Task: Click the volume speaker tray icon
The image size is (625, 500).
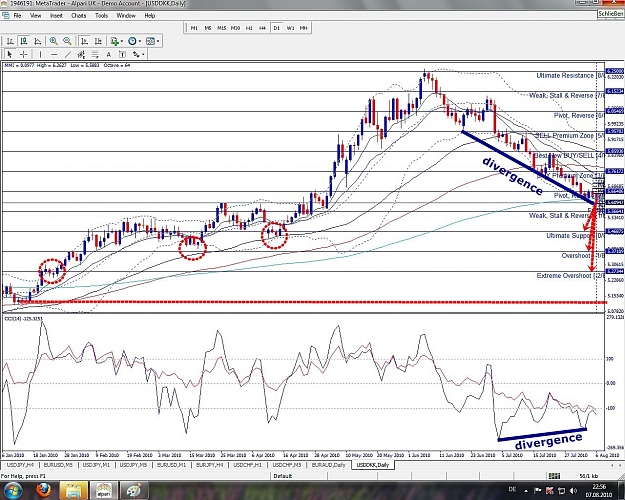Action: (573, 491)
